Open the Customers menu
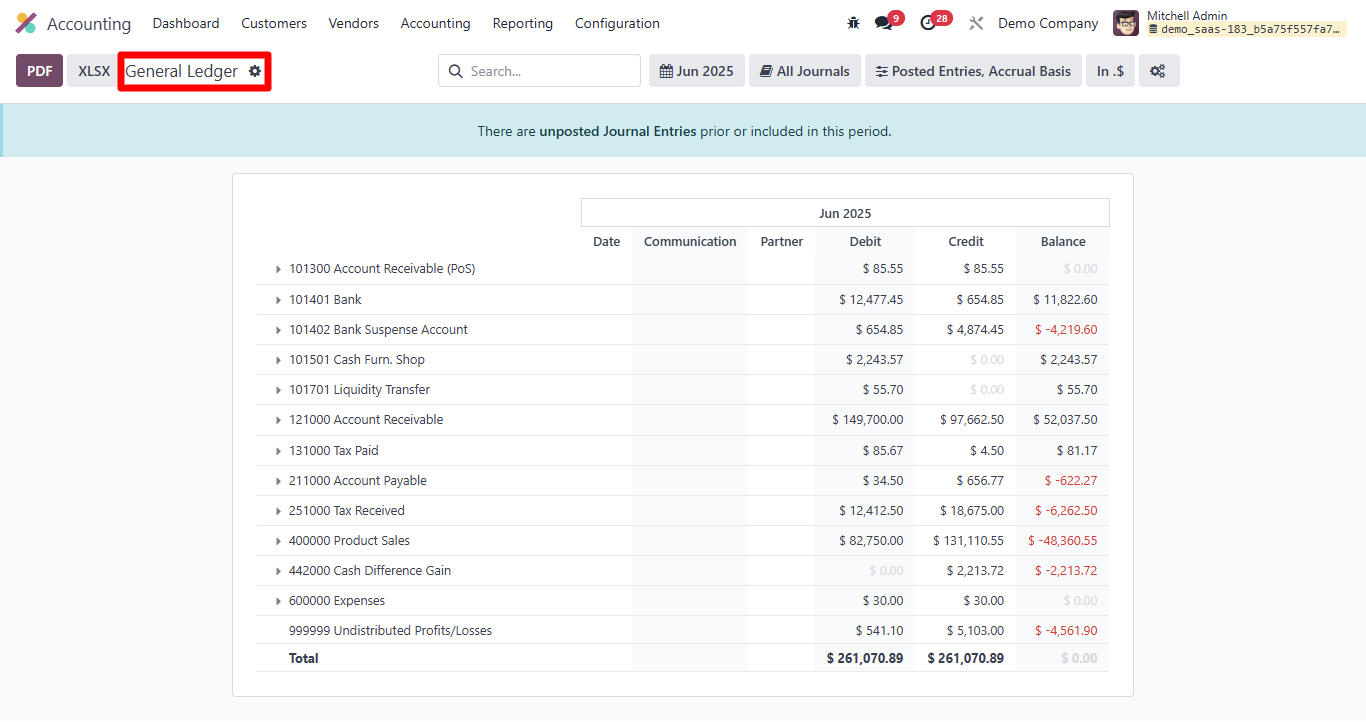This screenshot has width=1366, height=722. pyautogui.click(x=274, y=23)
